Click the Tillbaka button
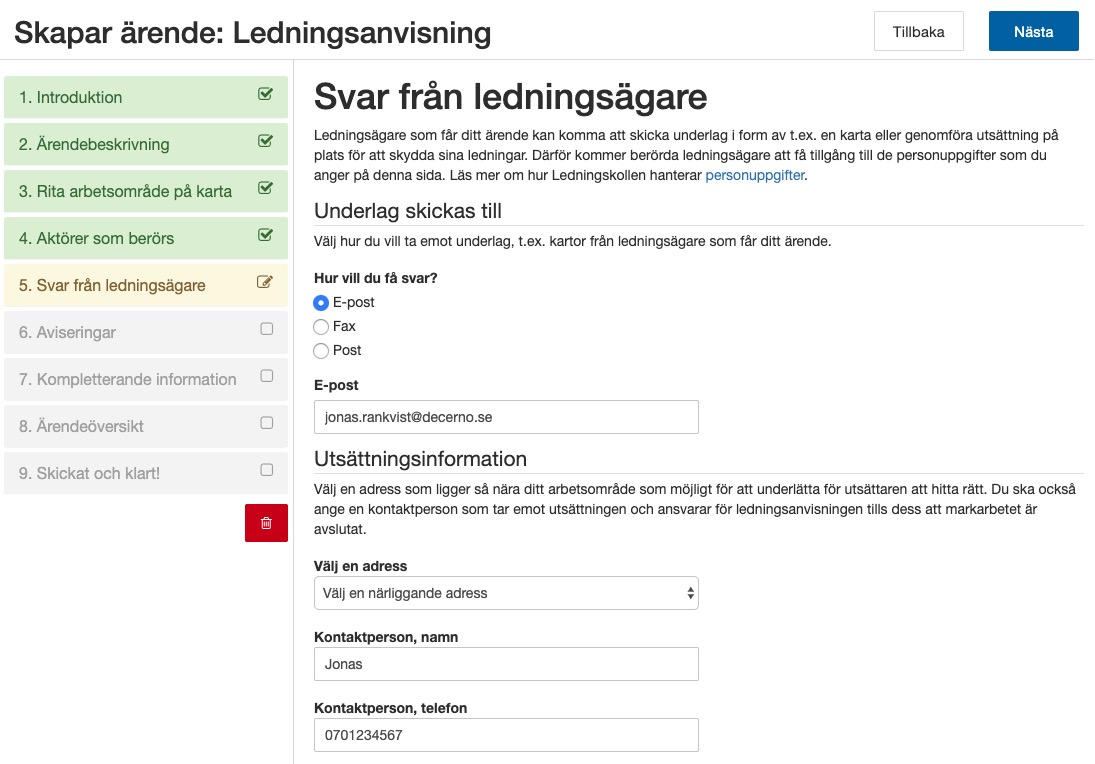 tap(918, 31)
